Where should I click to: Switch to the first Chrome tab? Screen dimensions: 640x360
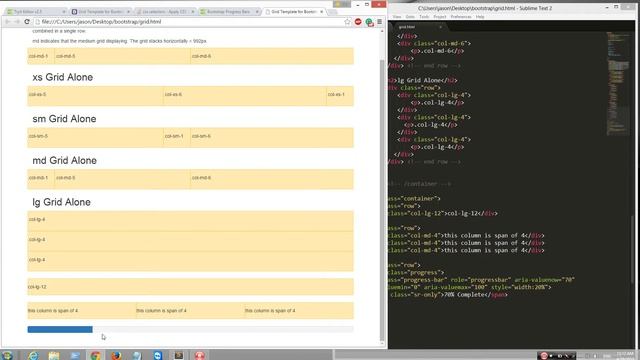point(36,11)
